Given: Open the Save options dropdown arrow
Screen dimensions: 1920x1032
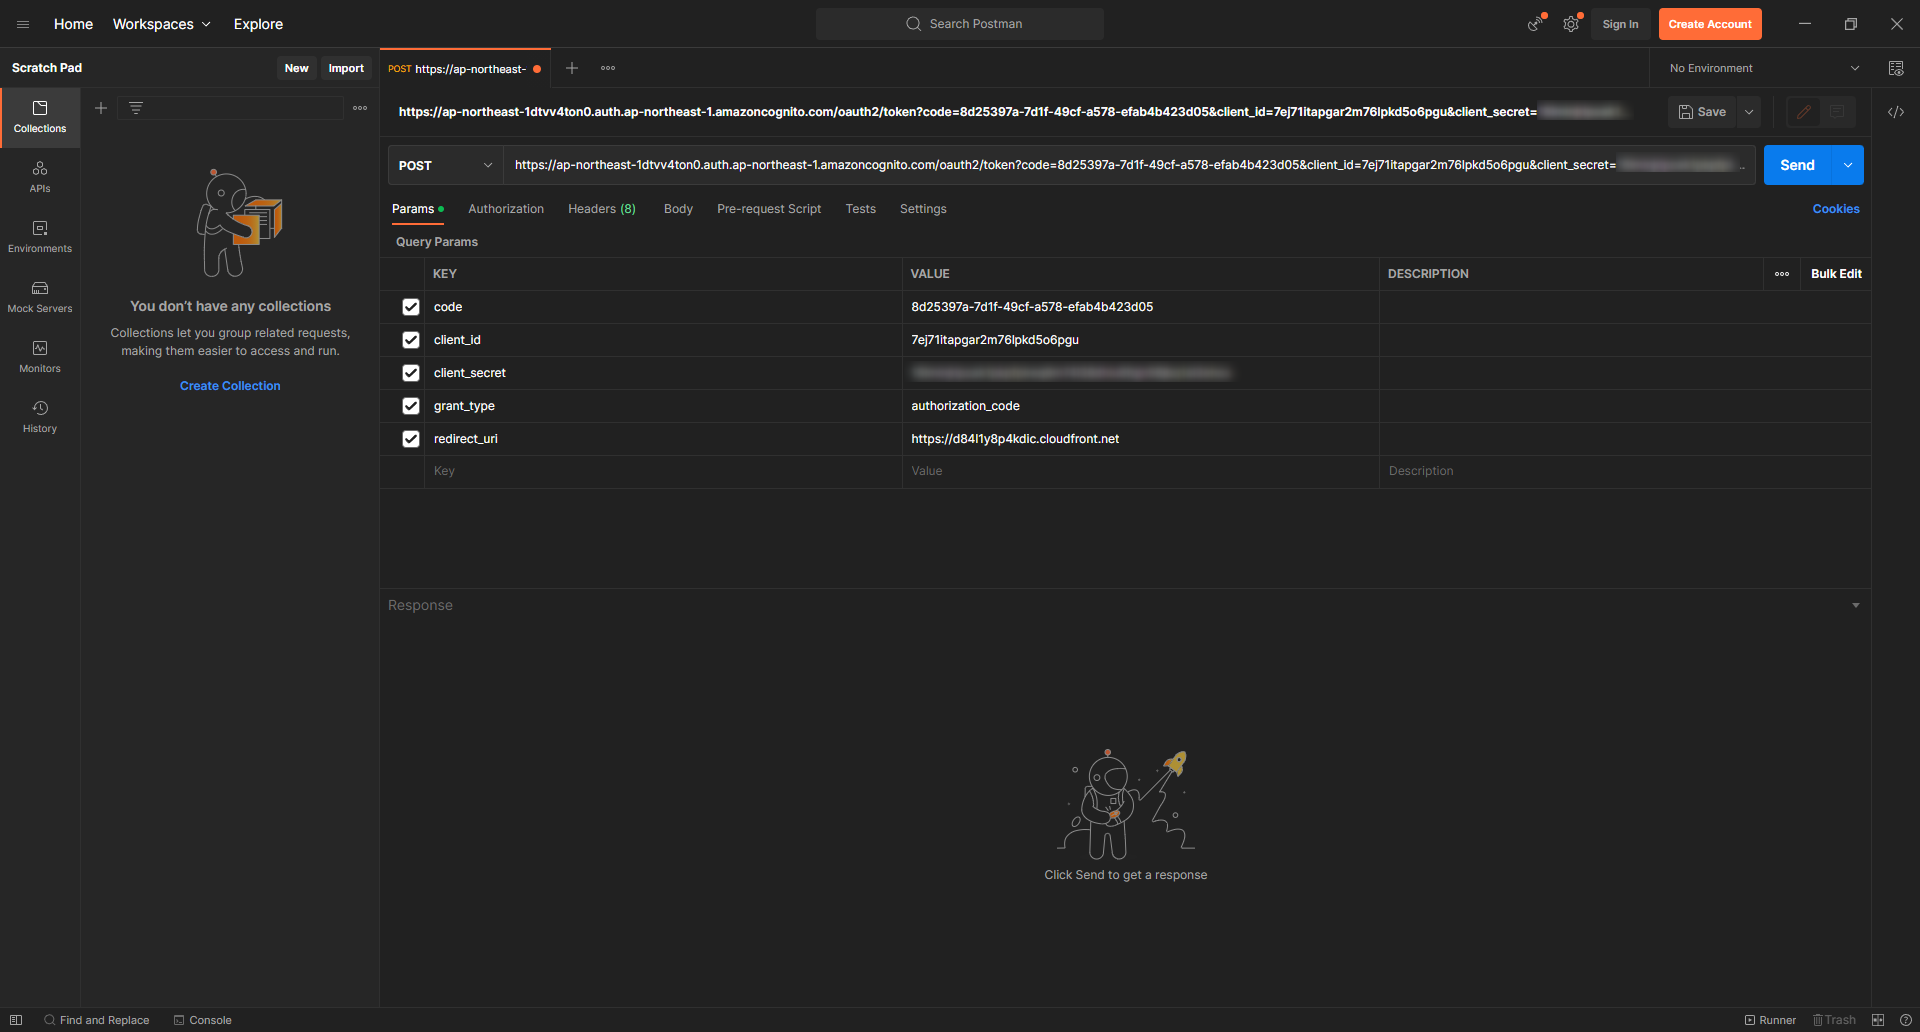Looking at the screenshot, I should 1749,112.
